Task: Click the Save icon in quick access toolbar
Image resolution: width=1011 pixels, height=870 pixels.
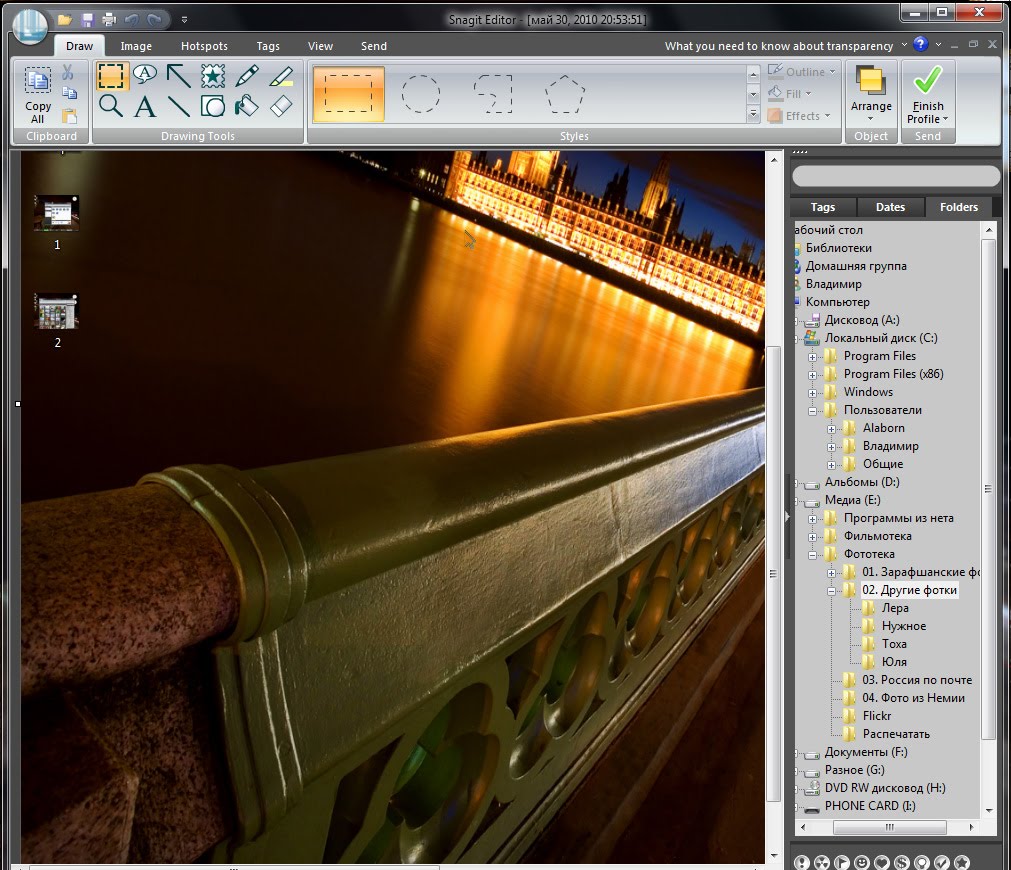Action: coord(87,19)
